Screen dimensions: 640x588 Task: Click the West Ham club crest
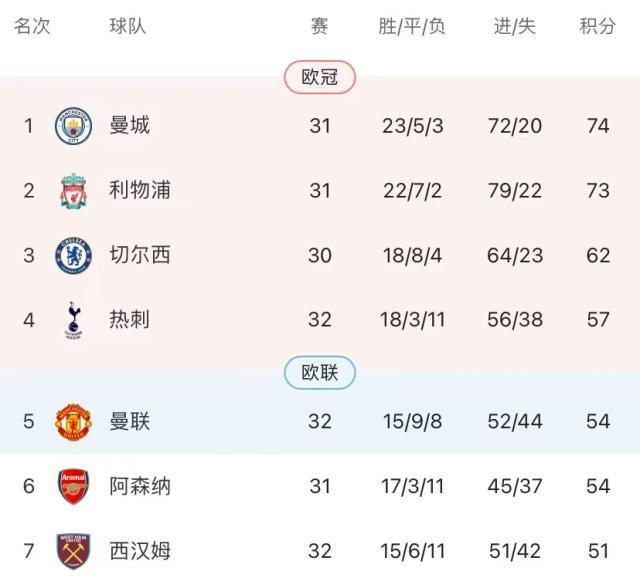point(73,551)
